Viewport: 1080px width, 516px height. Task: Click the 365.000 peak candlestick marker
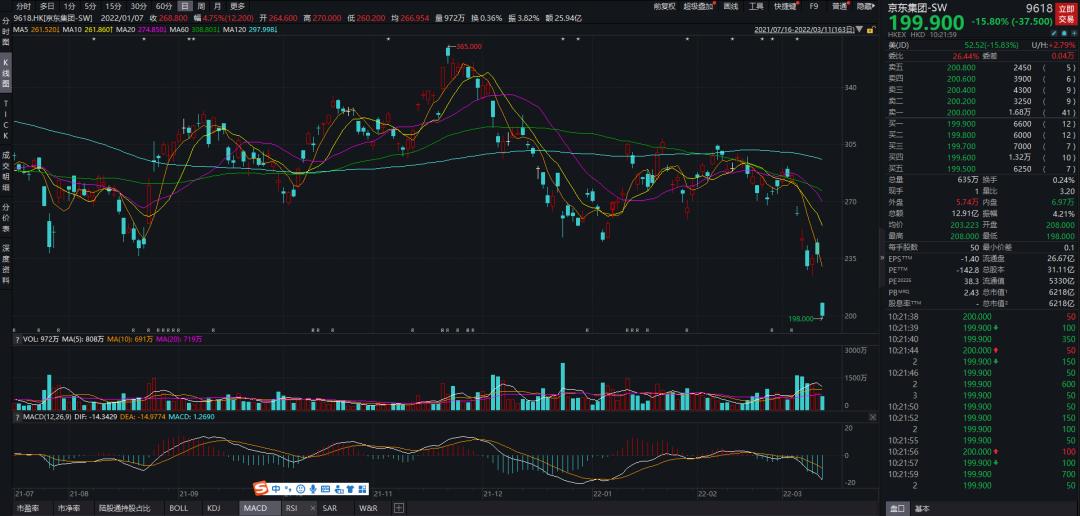pyautogui.click(x=450, y=52)
